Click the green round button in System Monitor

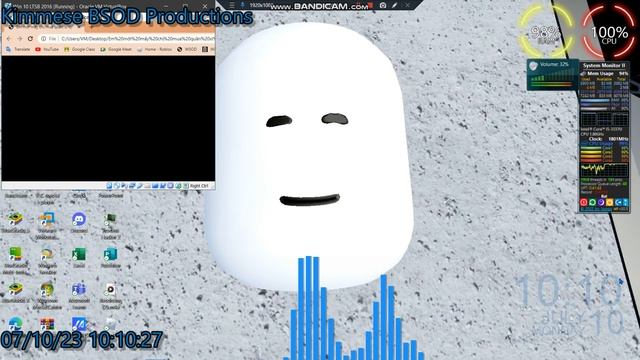pos(592,202)
